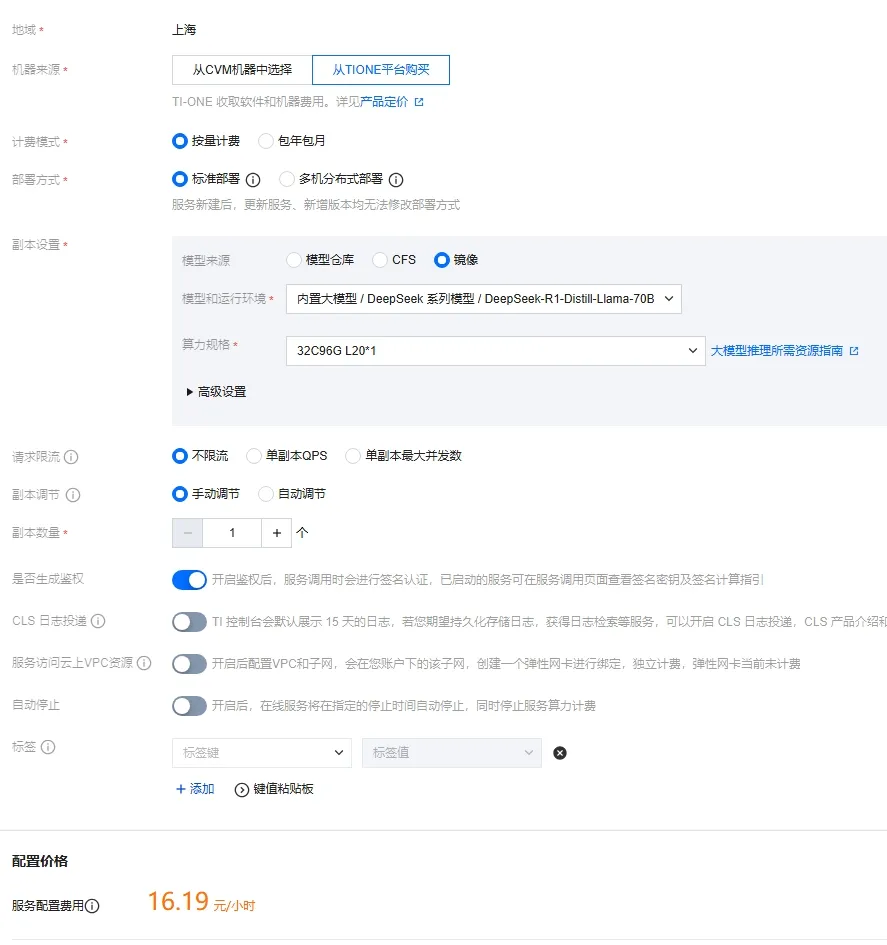
Task: Expand 高级设置 section
Action: pyautogui.click(x=216, y=392)
